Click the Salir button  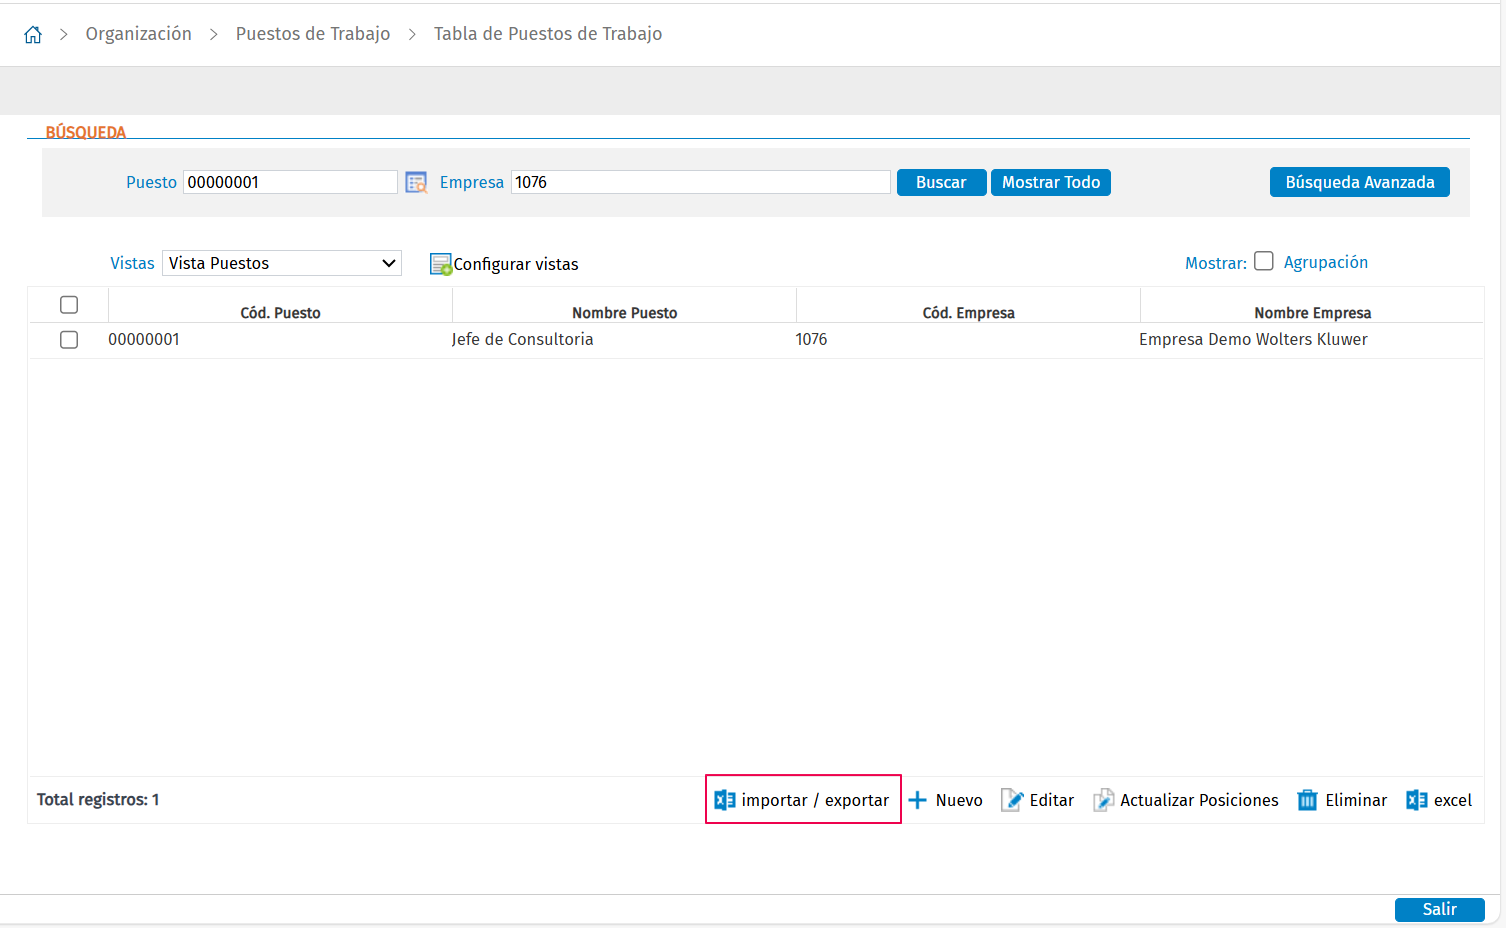coord(1440,909)
